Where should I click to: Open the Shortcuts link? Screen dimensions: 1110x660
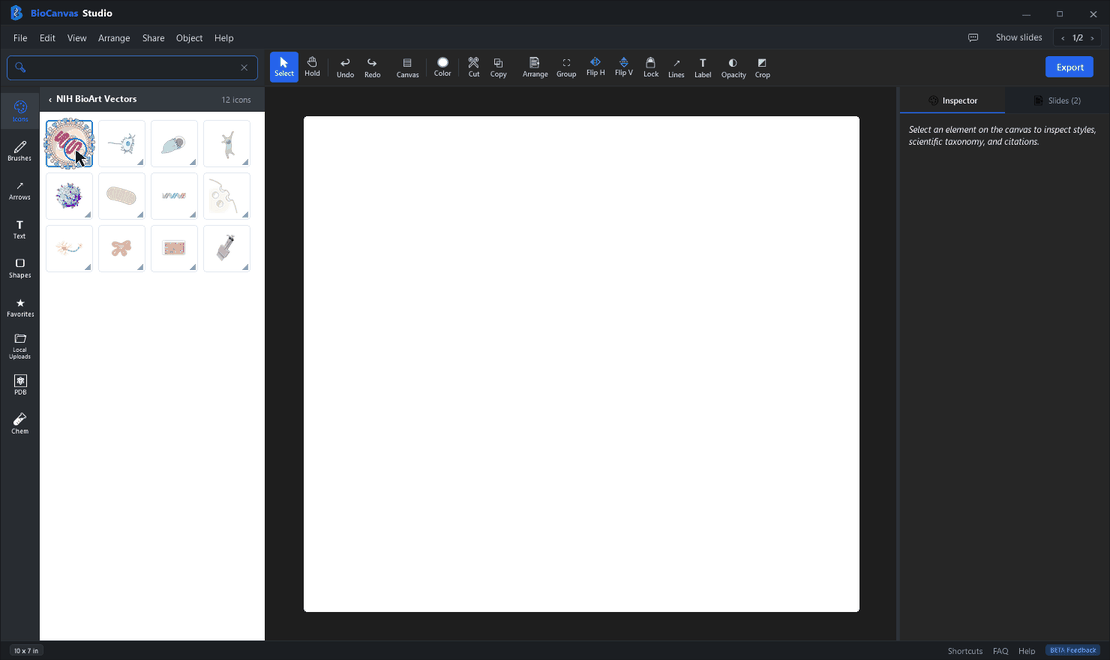(x=965, y=651)
